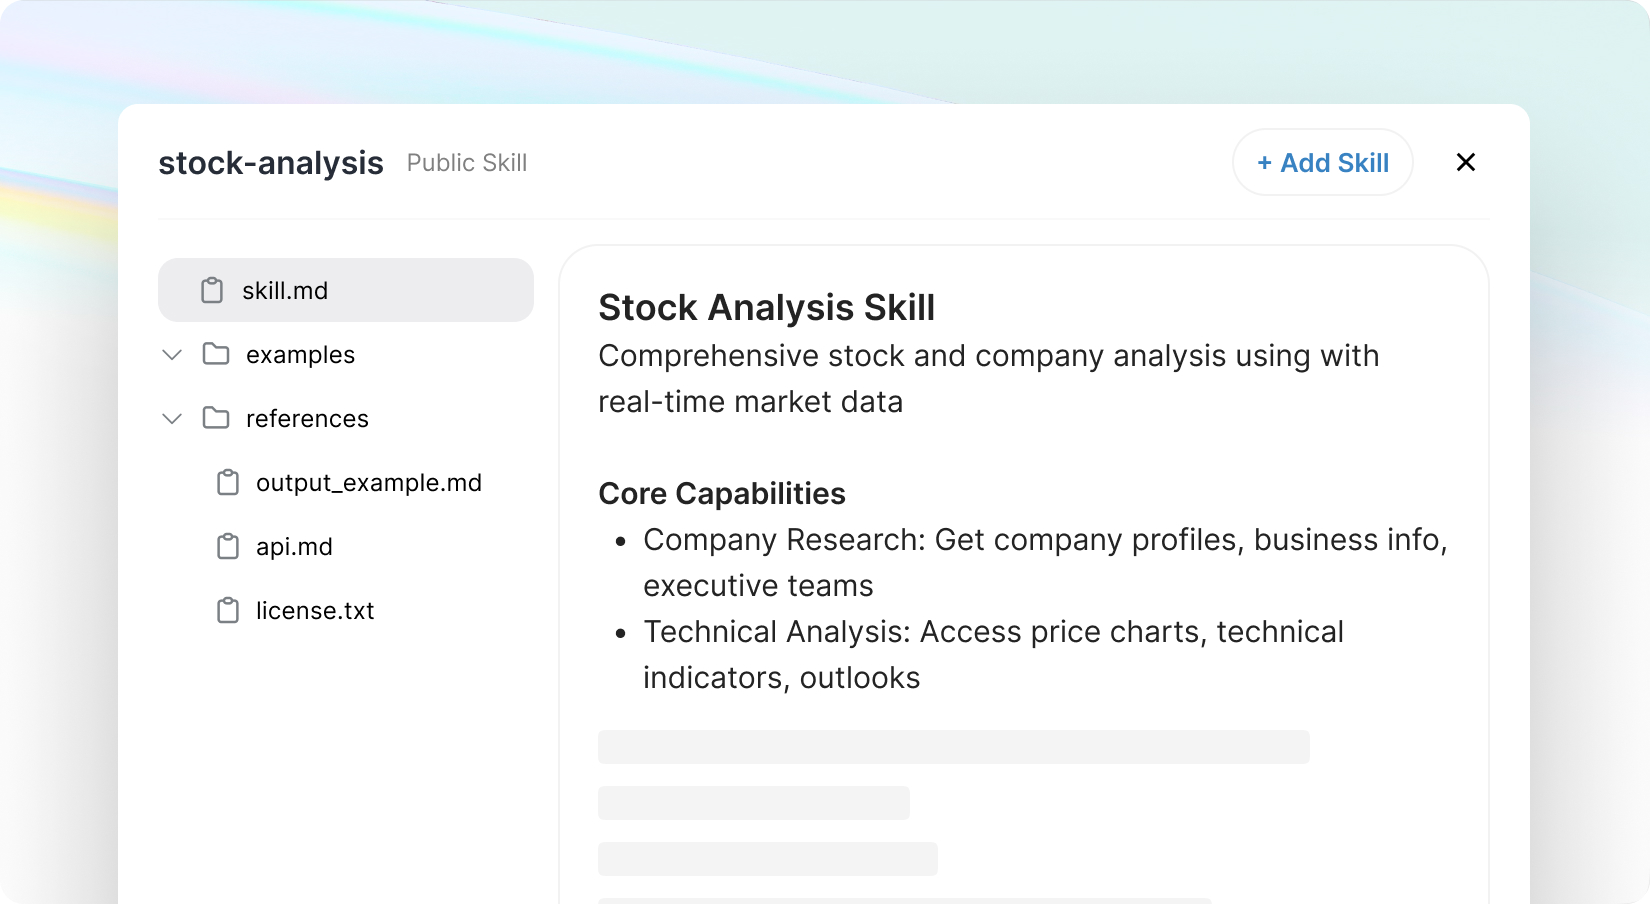
Task: Click the skill.md file clipboard icon
Action: pos(212,290)
